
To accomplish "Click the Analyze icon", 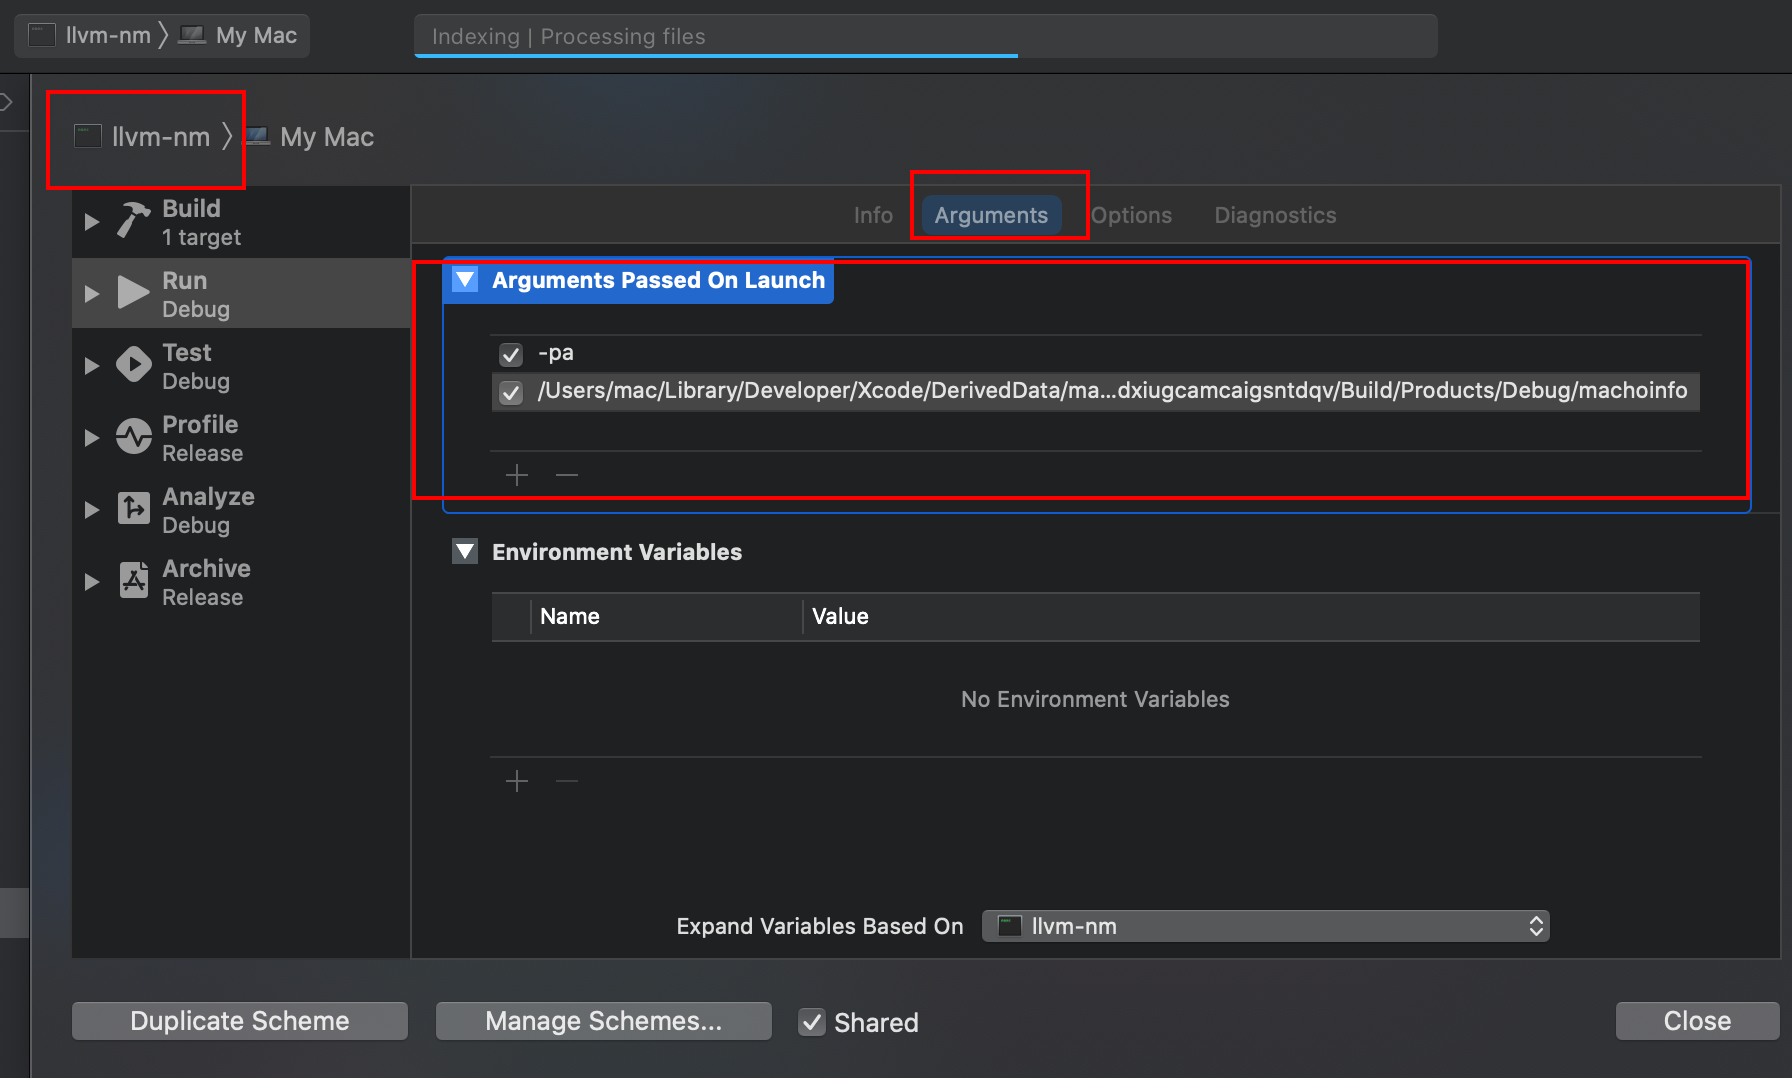I will pos(133,509).
